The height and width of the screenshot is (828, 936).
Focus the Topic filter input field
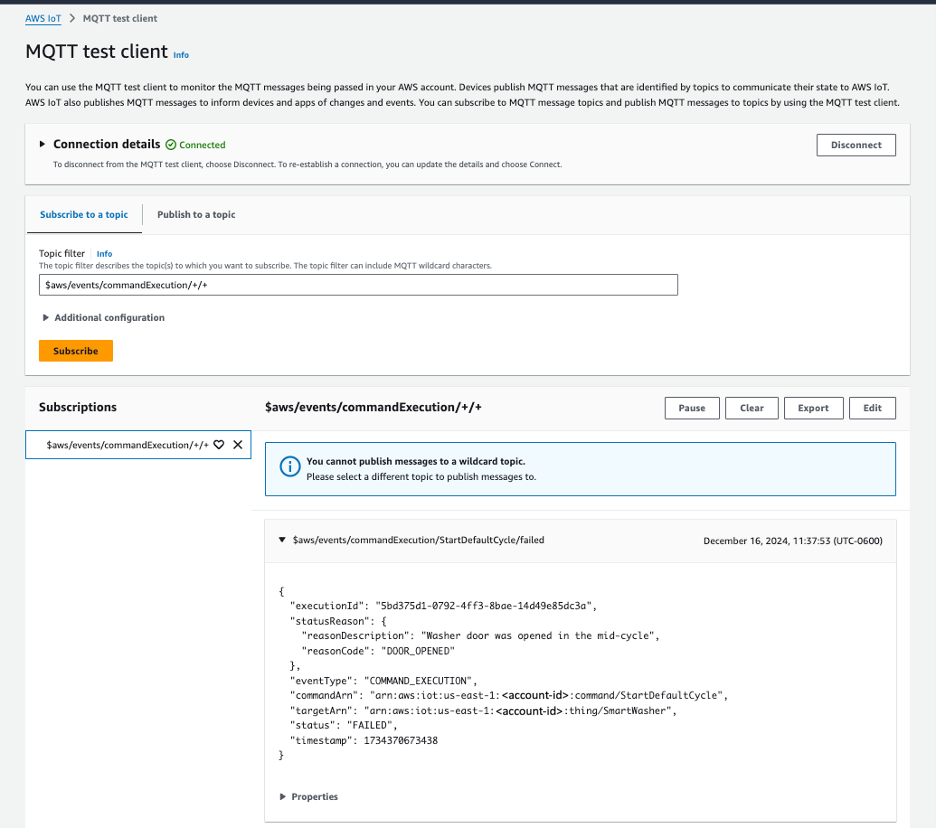coord(358,285)
